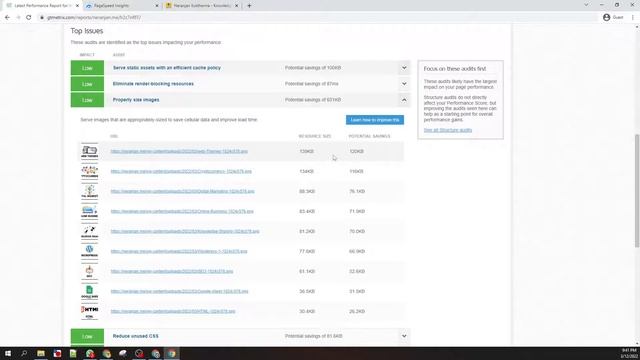640x360 pixels.
Task: Click the 'Eliminate render-blocking resources' audit title
Action: (153, 84)
